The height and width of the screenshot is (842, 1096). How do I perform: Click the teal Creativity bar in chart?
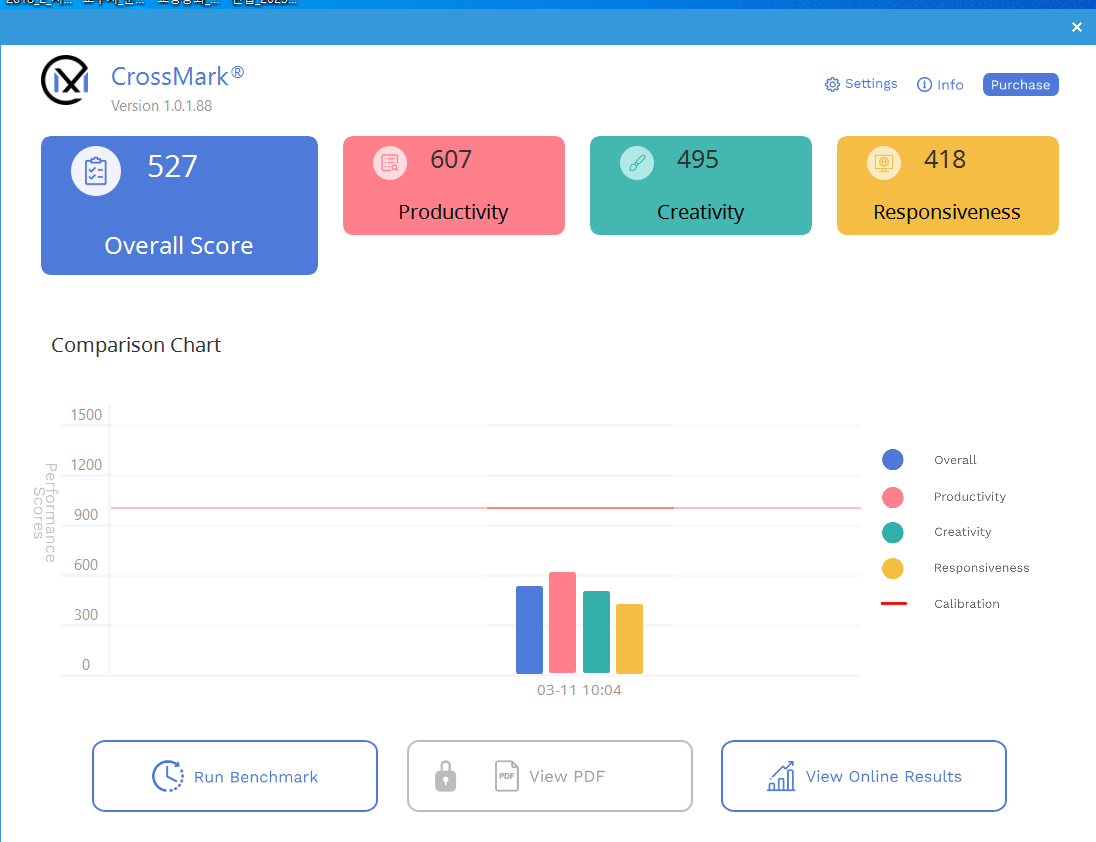pyautogui.click(x=596, y=632)
